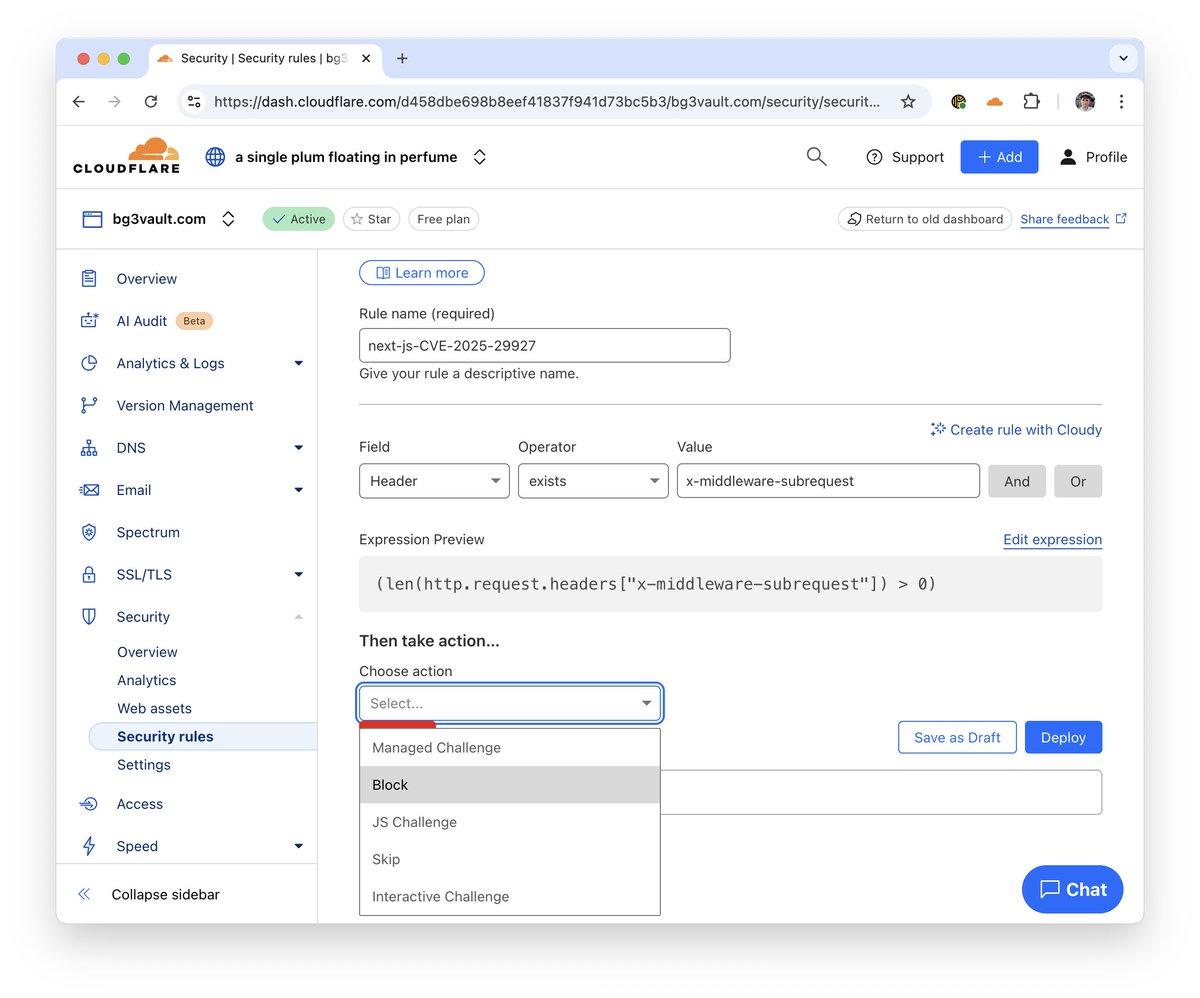Image resolution: width=1200 pixels, height=998 pixels.
Task: Click the Spectrum shield icon
Action: pos(89,532)
